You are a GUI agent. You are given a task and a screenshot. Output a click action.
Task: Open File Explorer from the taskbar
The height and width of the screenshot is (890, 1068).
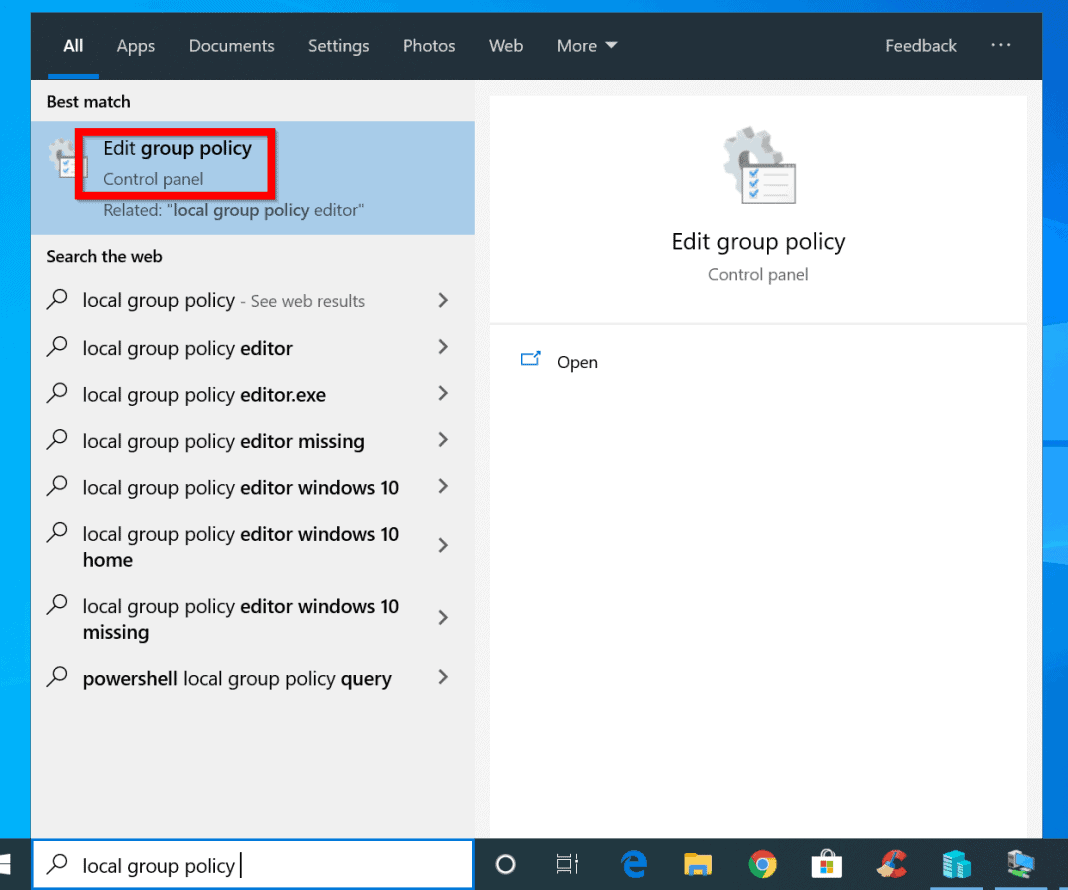(698, 864)
